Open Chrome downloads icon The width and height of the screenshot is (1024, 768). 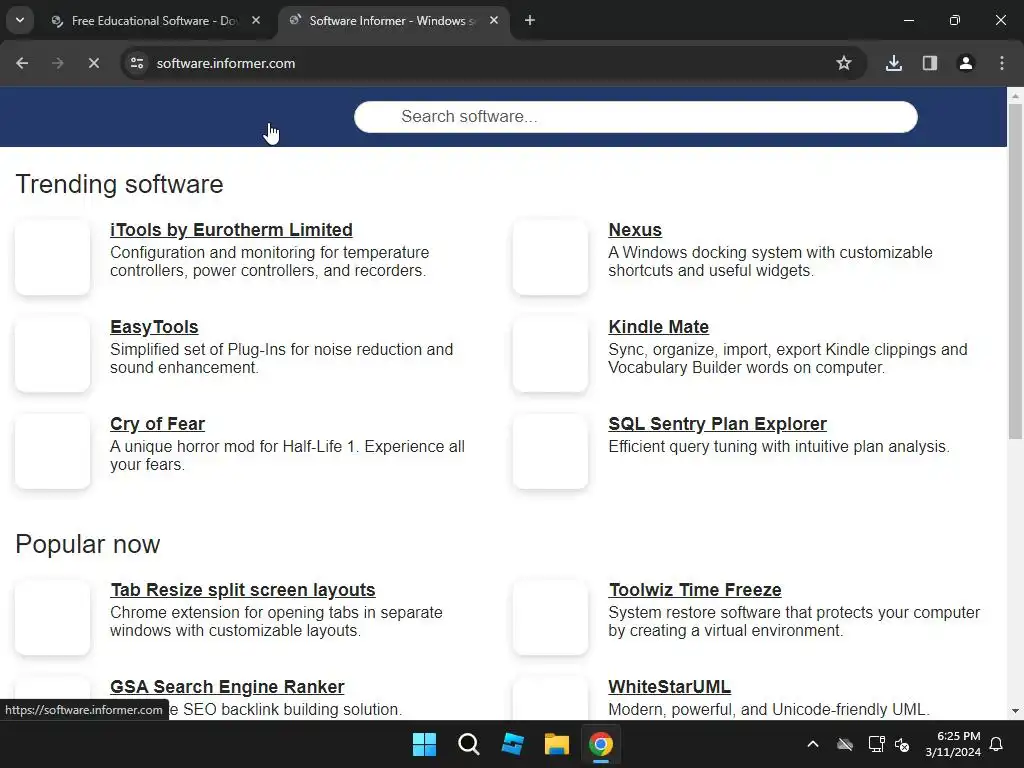point(894,63)
